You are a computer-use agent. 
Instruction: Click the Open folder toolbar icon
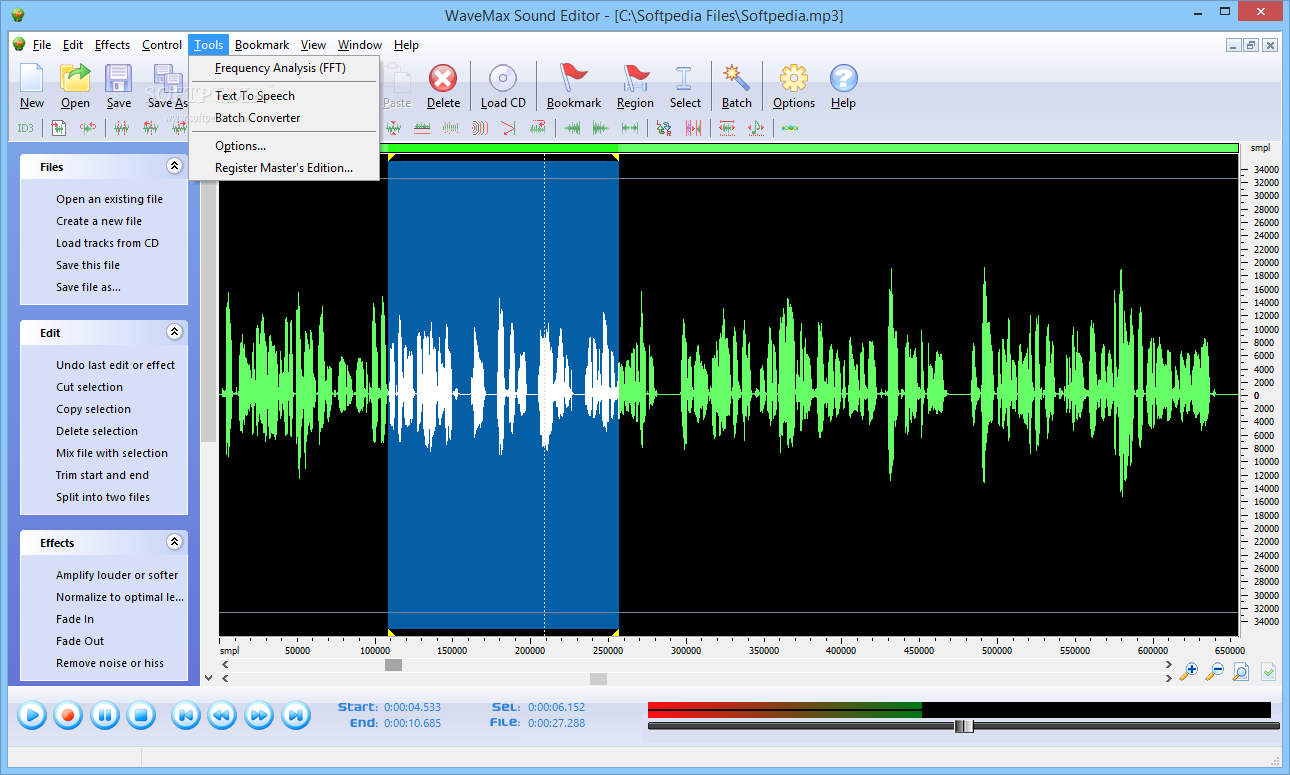(75, 78)
